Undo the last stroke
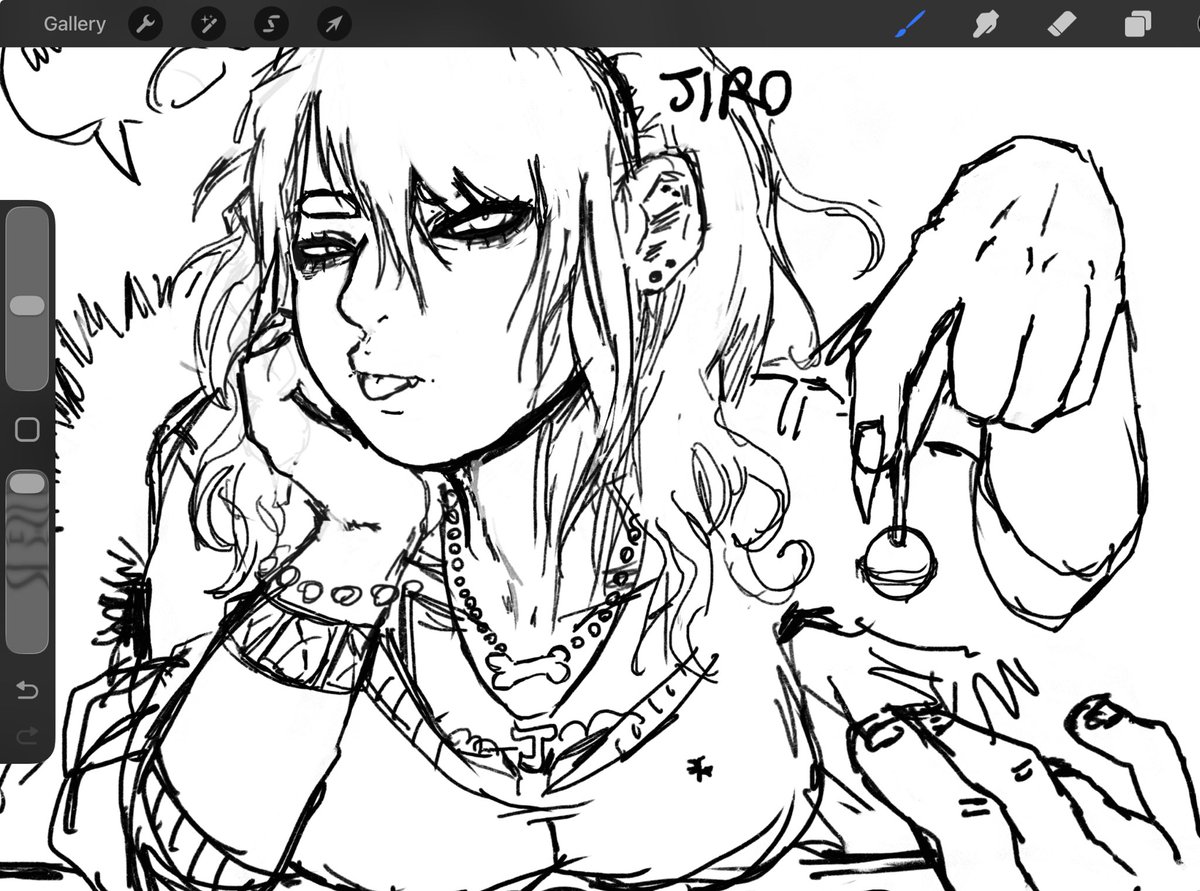Viewport: 1200px width, 891px height. pos(27,691)
